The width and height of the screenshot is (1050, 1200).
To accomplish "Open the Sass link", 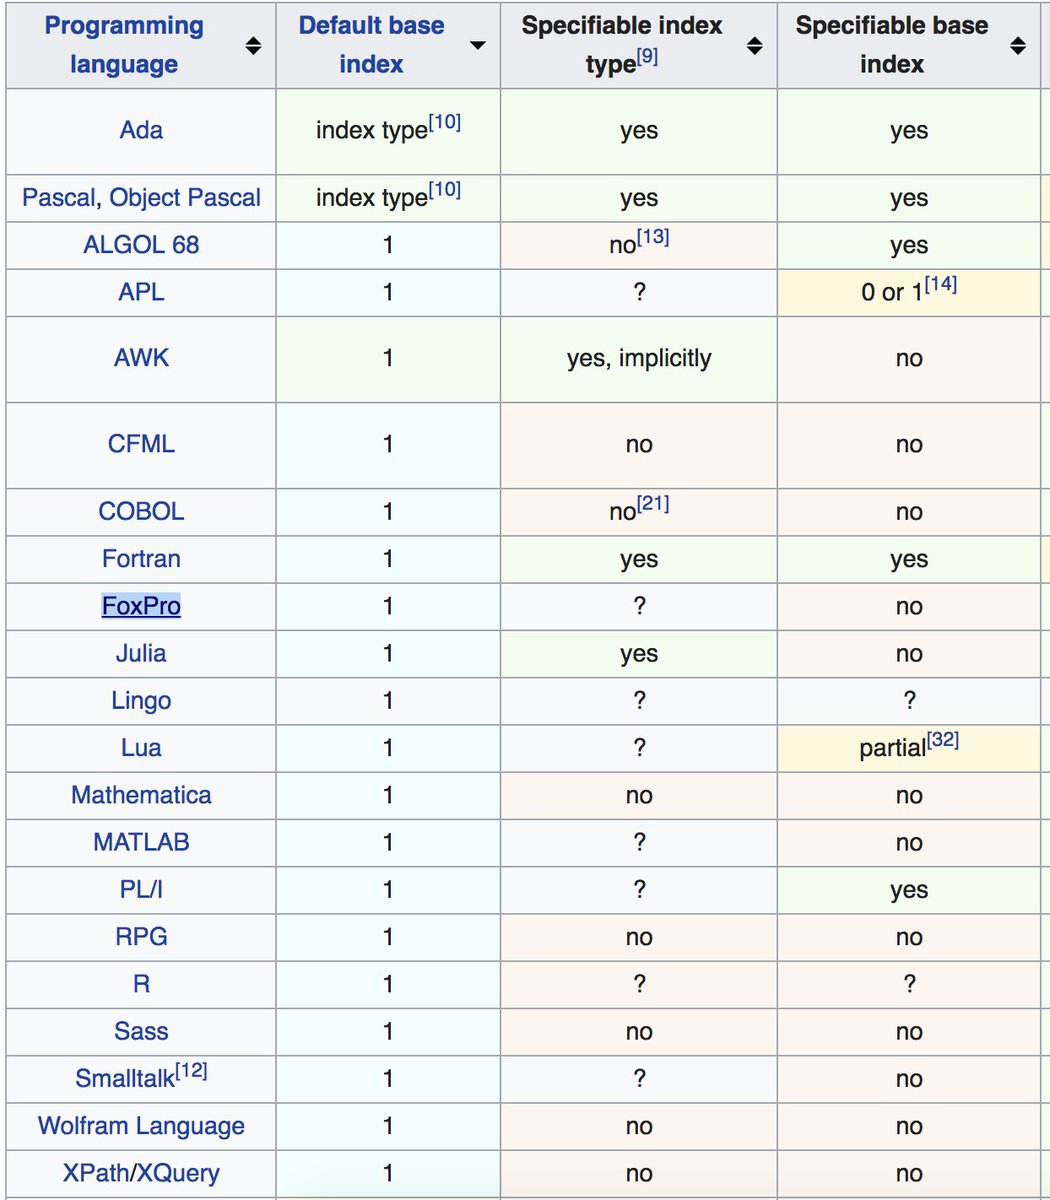I will point(141,1031).
